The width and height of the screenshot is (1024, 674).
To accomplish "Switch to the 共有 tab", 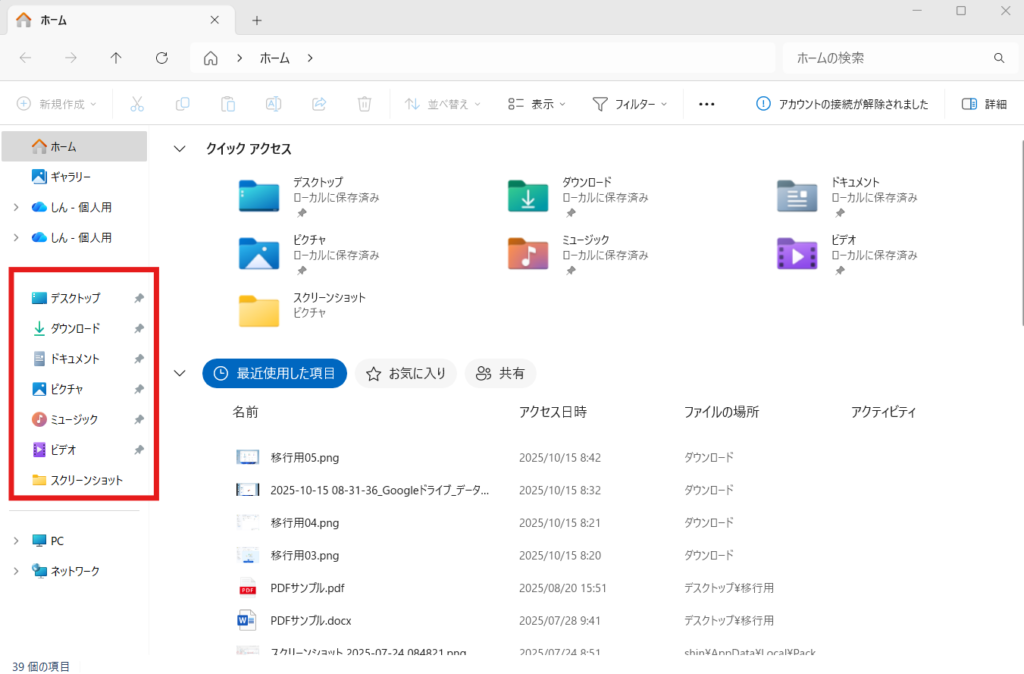I will click(x=500, y=373).
